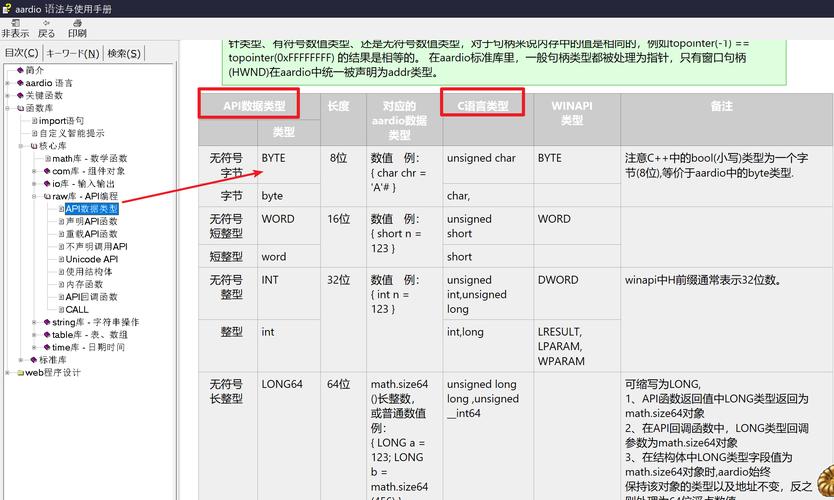Click the book icon beside 关键函数
834x500 pixels.
(x=20, y=96)
